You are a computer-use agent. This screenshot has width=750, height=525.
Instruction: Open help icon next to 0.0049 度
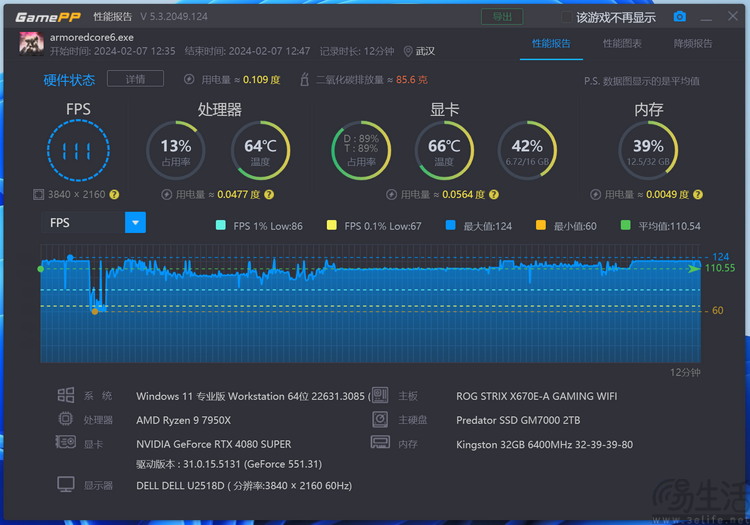[x=698, y=195]
